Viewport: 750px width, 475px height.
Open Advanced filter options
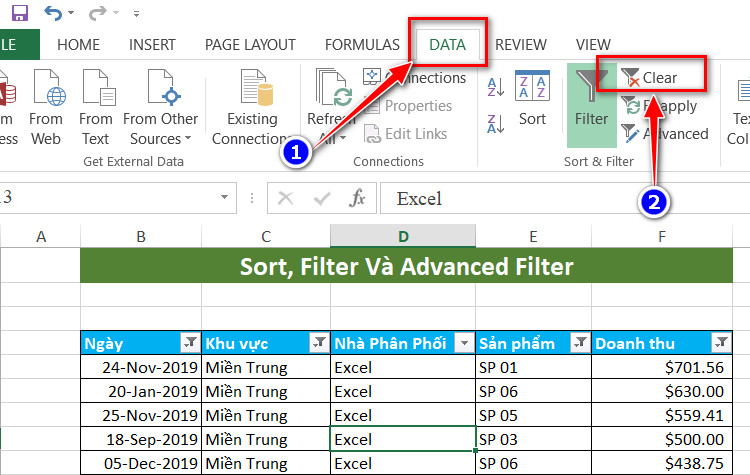[x=665, y=134]
